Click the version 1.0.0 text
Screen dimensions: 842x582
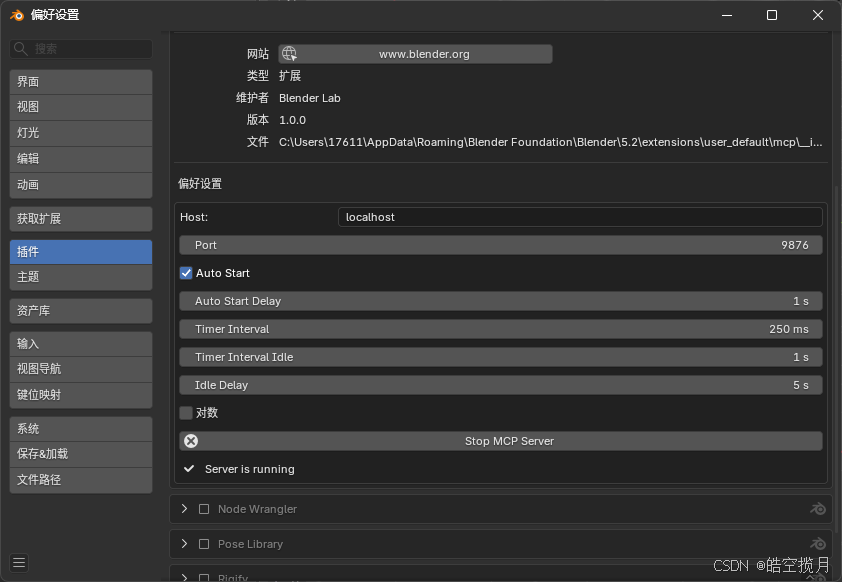coord(293,120)
